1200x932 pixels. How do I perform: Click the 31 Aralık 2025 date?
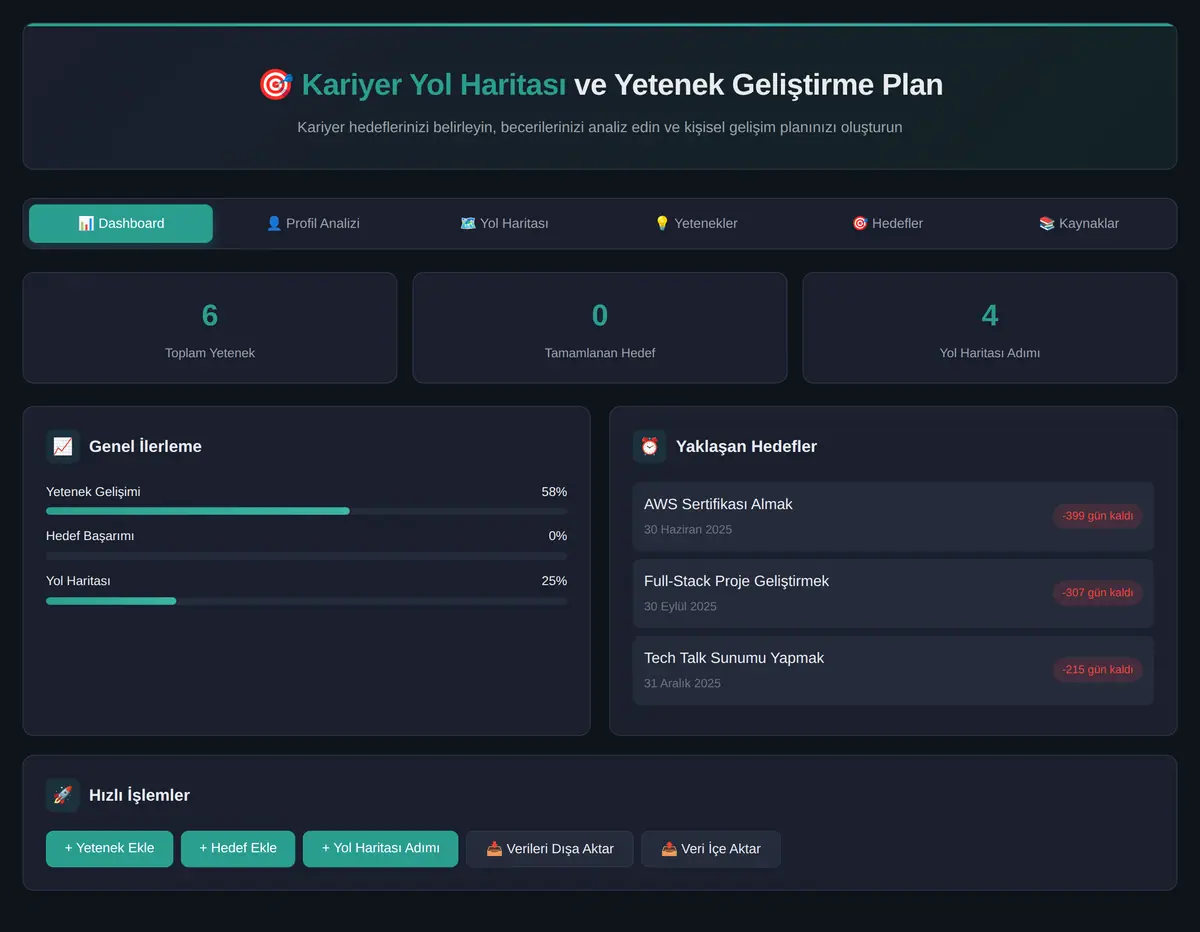[x=682, y=684]
